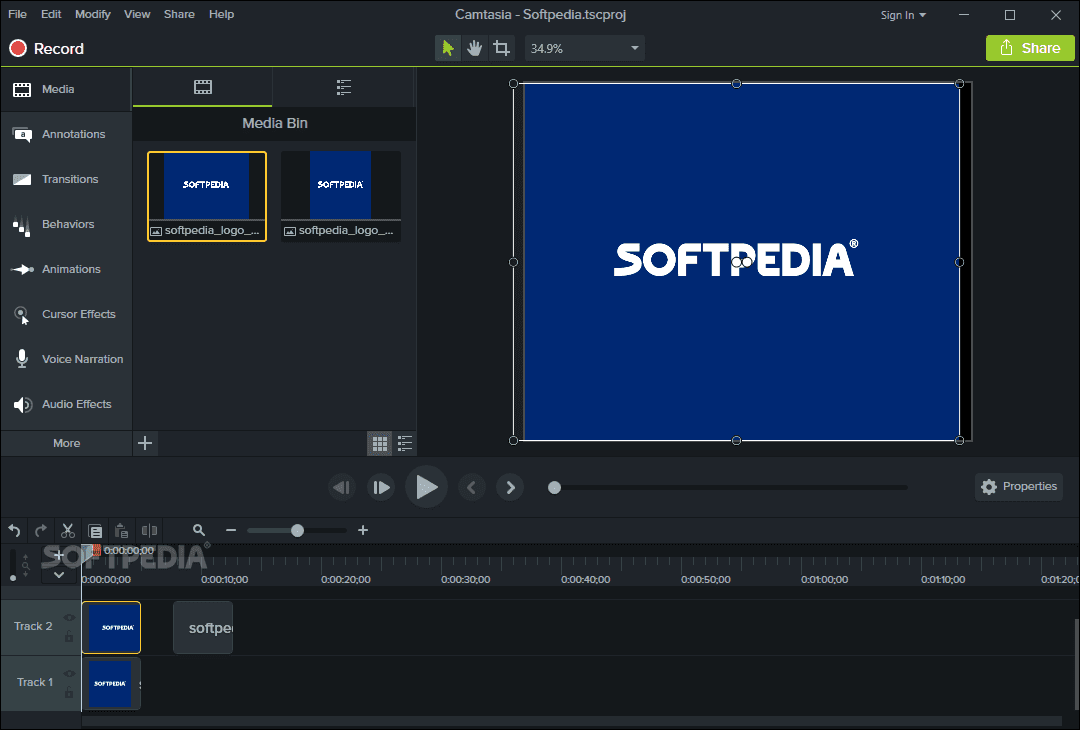Click the green Share button
Screen dimensions: 1080x730
click(x=1030, y=48)
